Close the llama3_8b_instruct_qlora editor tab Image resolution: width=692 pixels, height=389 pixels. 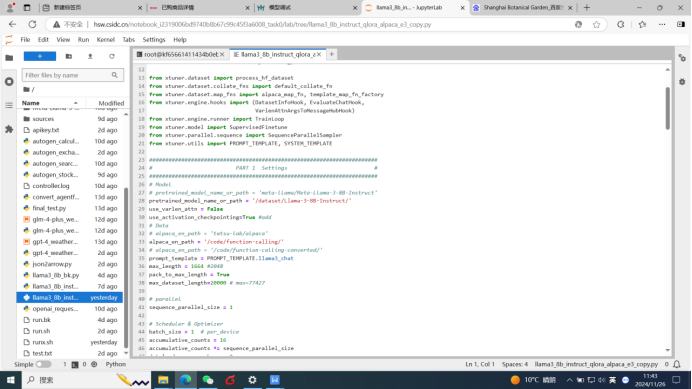click(319, 54)
